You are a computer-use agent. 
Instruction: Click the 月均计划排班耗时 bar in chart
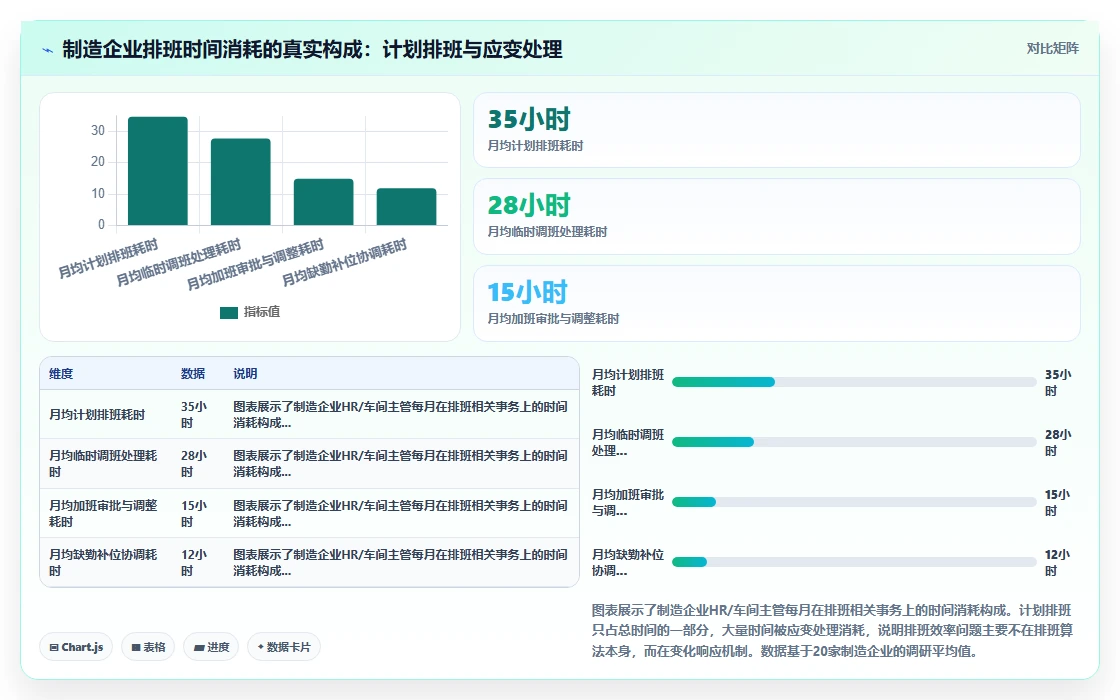(158, 171)
